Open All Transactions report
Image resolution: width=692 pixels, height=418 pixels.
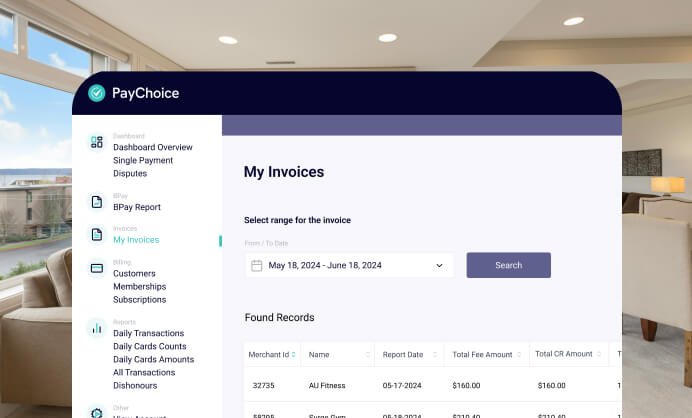pos(144,373)
